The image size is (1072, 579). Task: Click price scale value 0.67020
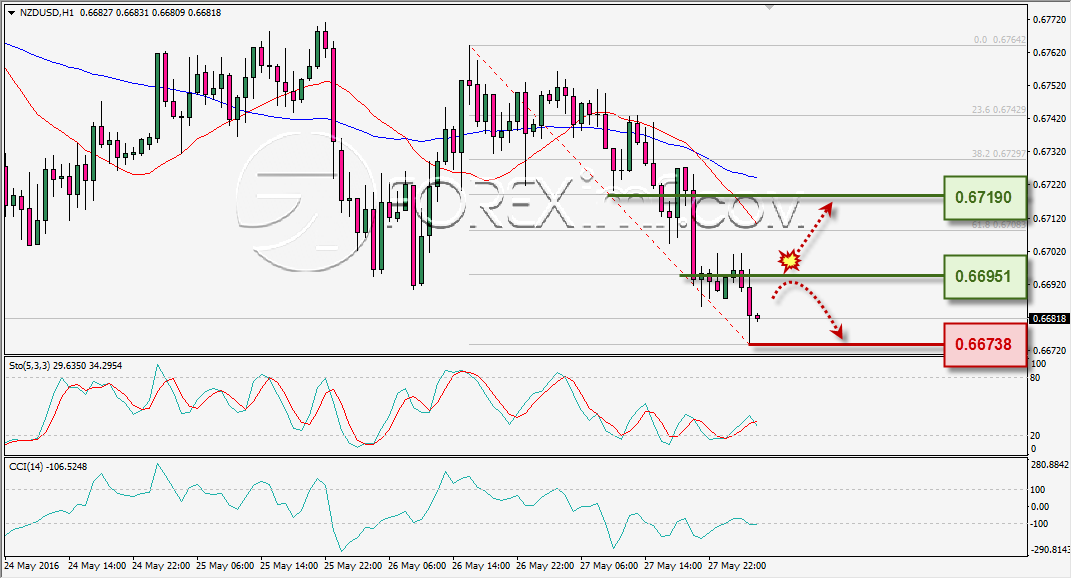[x=1049, y=252]
